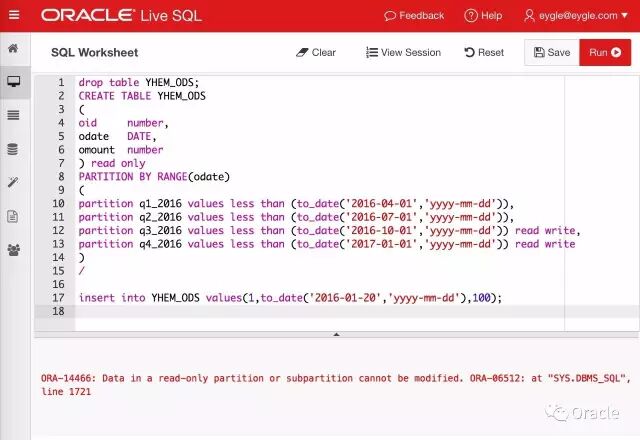Click the circular arrow Reset icon

click(469, 52)
